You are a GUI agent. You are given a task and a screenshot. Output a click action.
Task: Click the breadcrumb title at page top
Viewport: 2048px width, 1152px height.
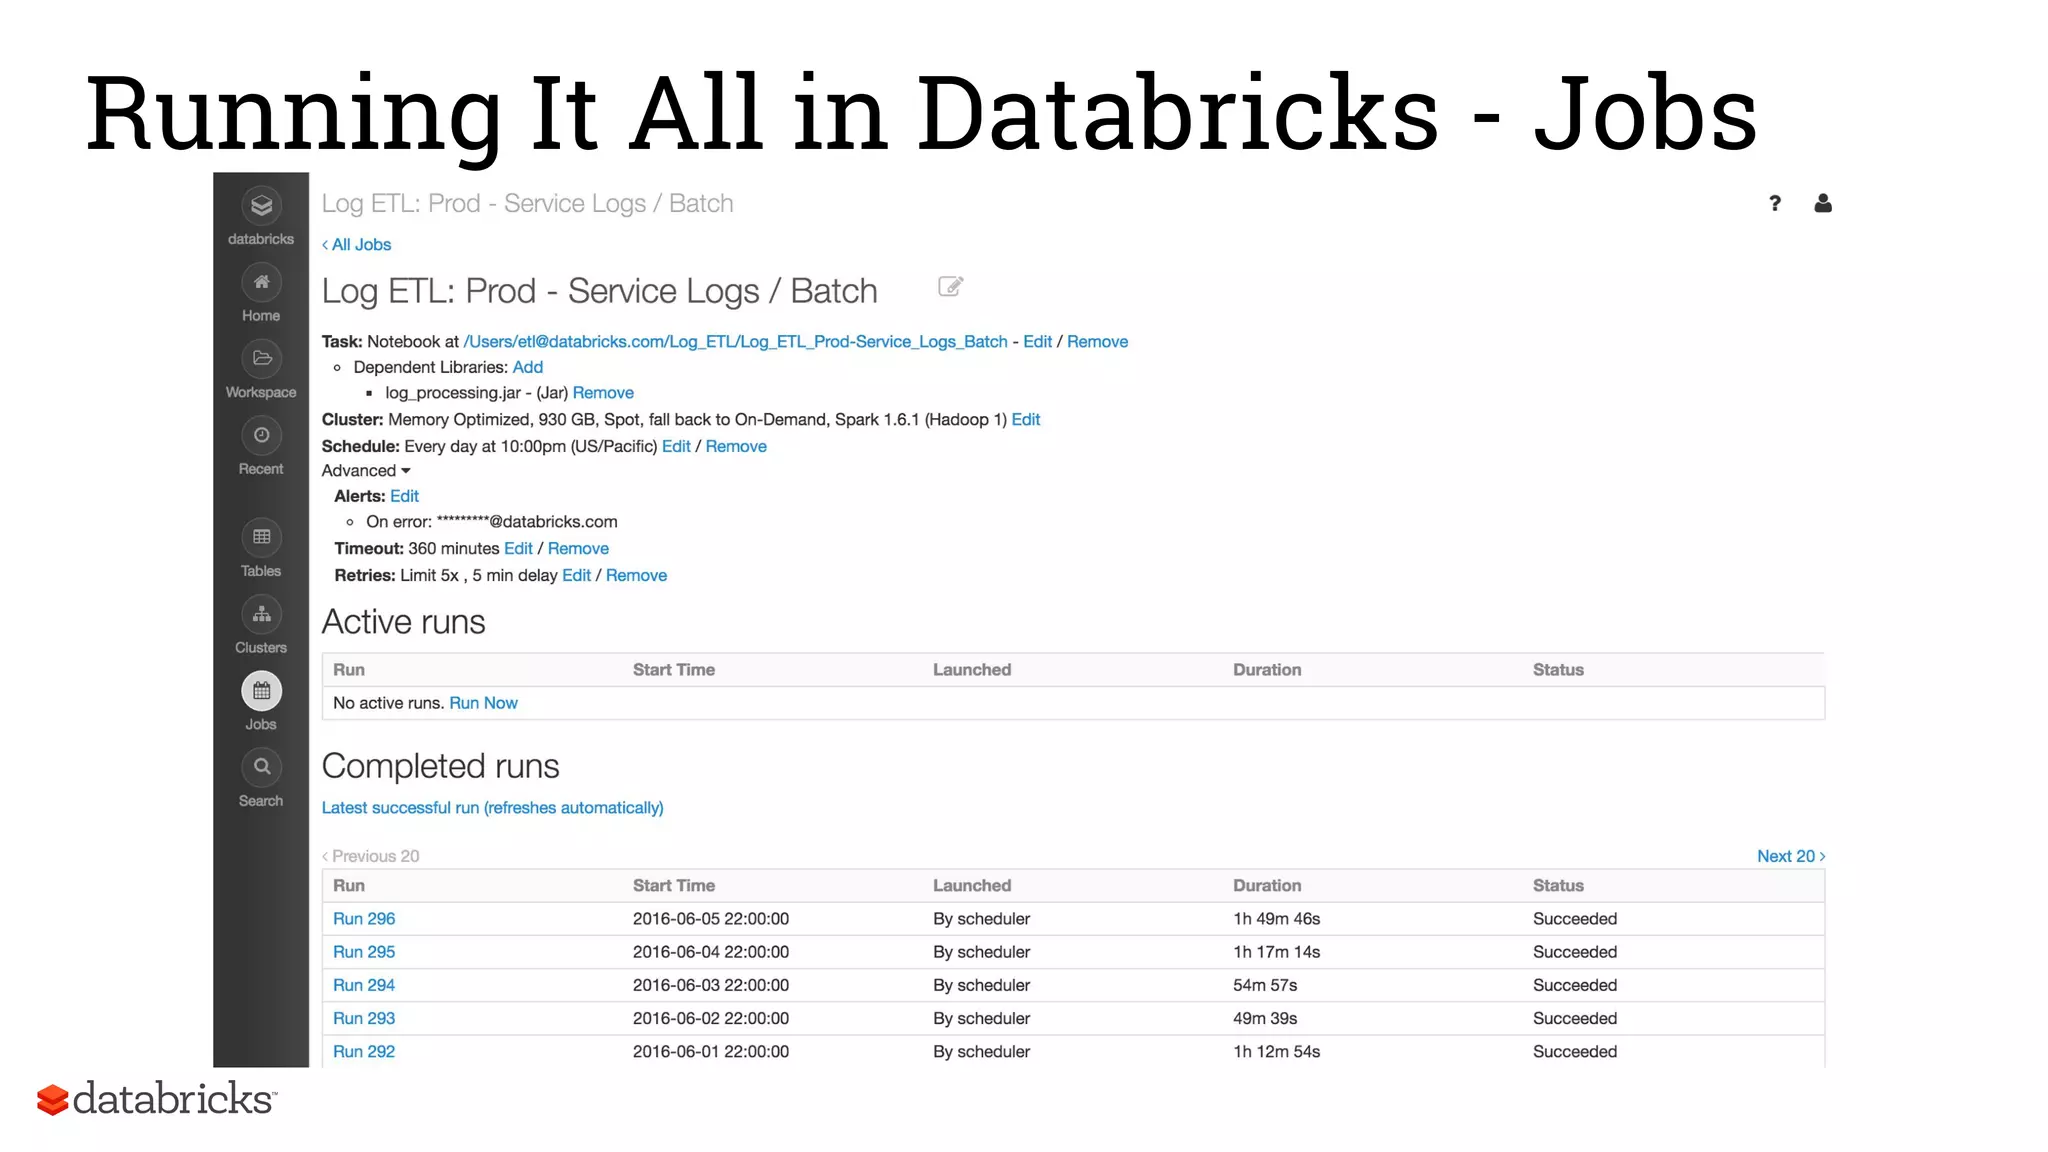tap(527, 204)
